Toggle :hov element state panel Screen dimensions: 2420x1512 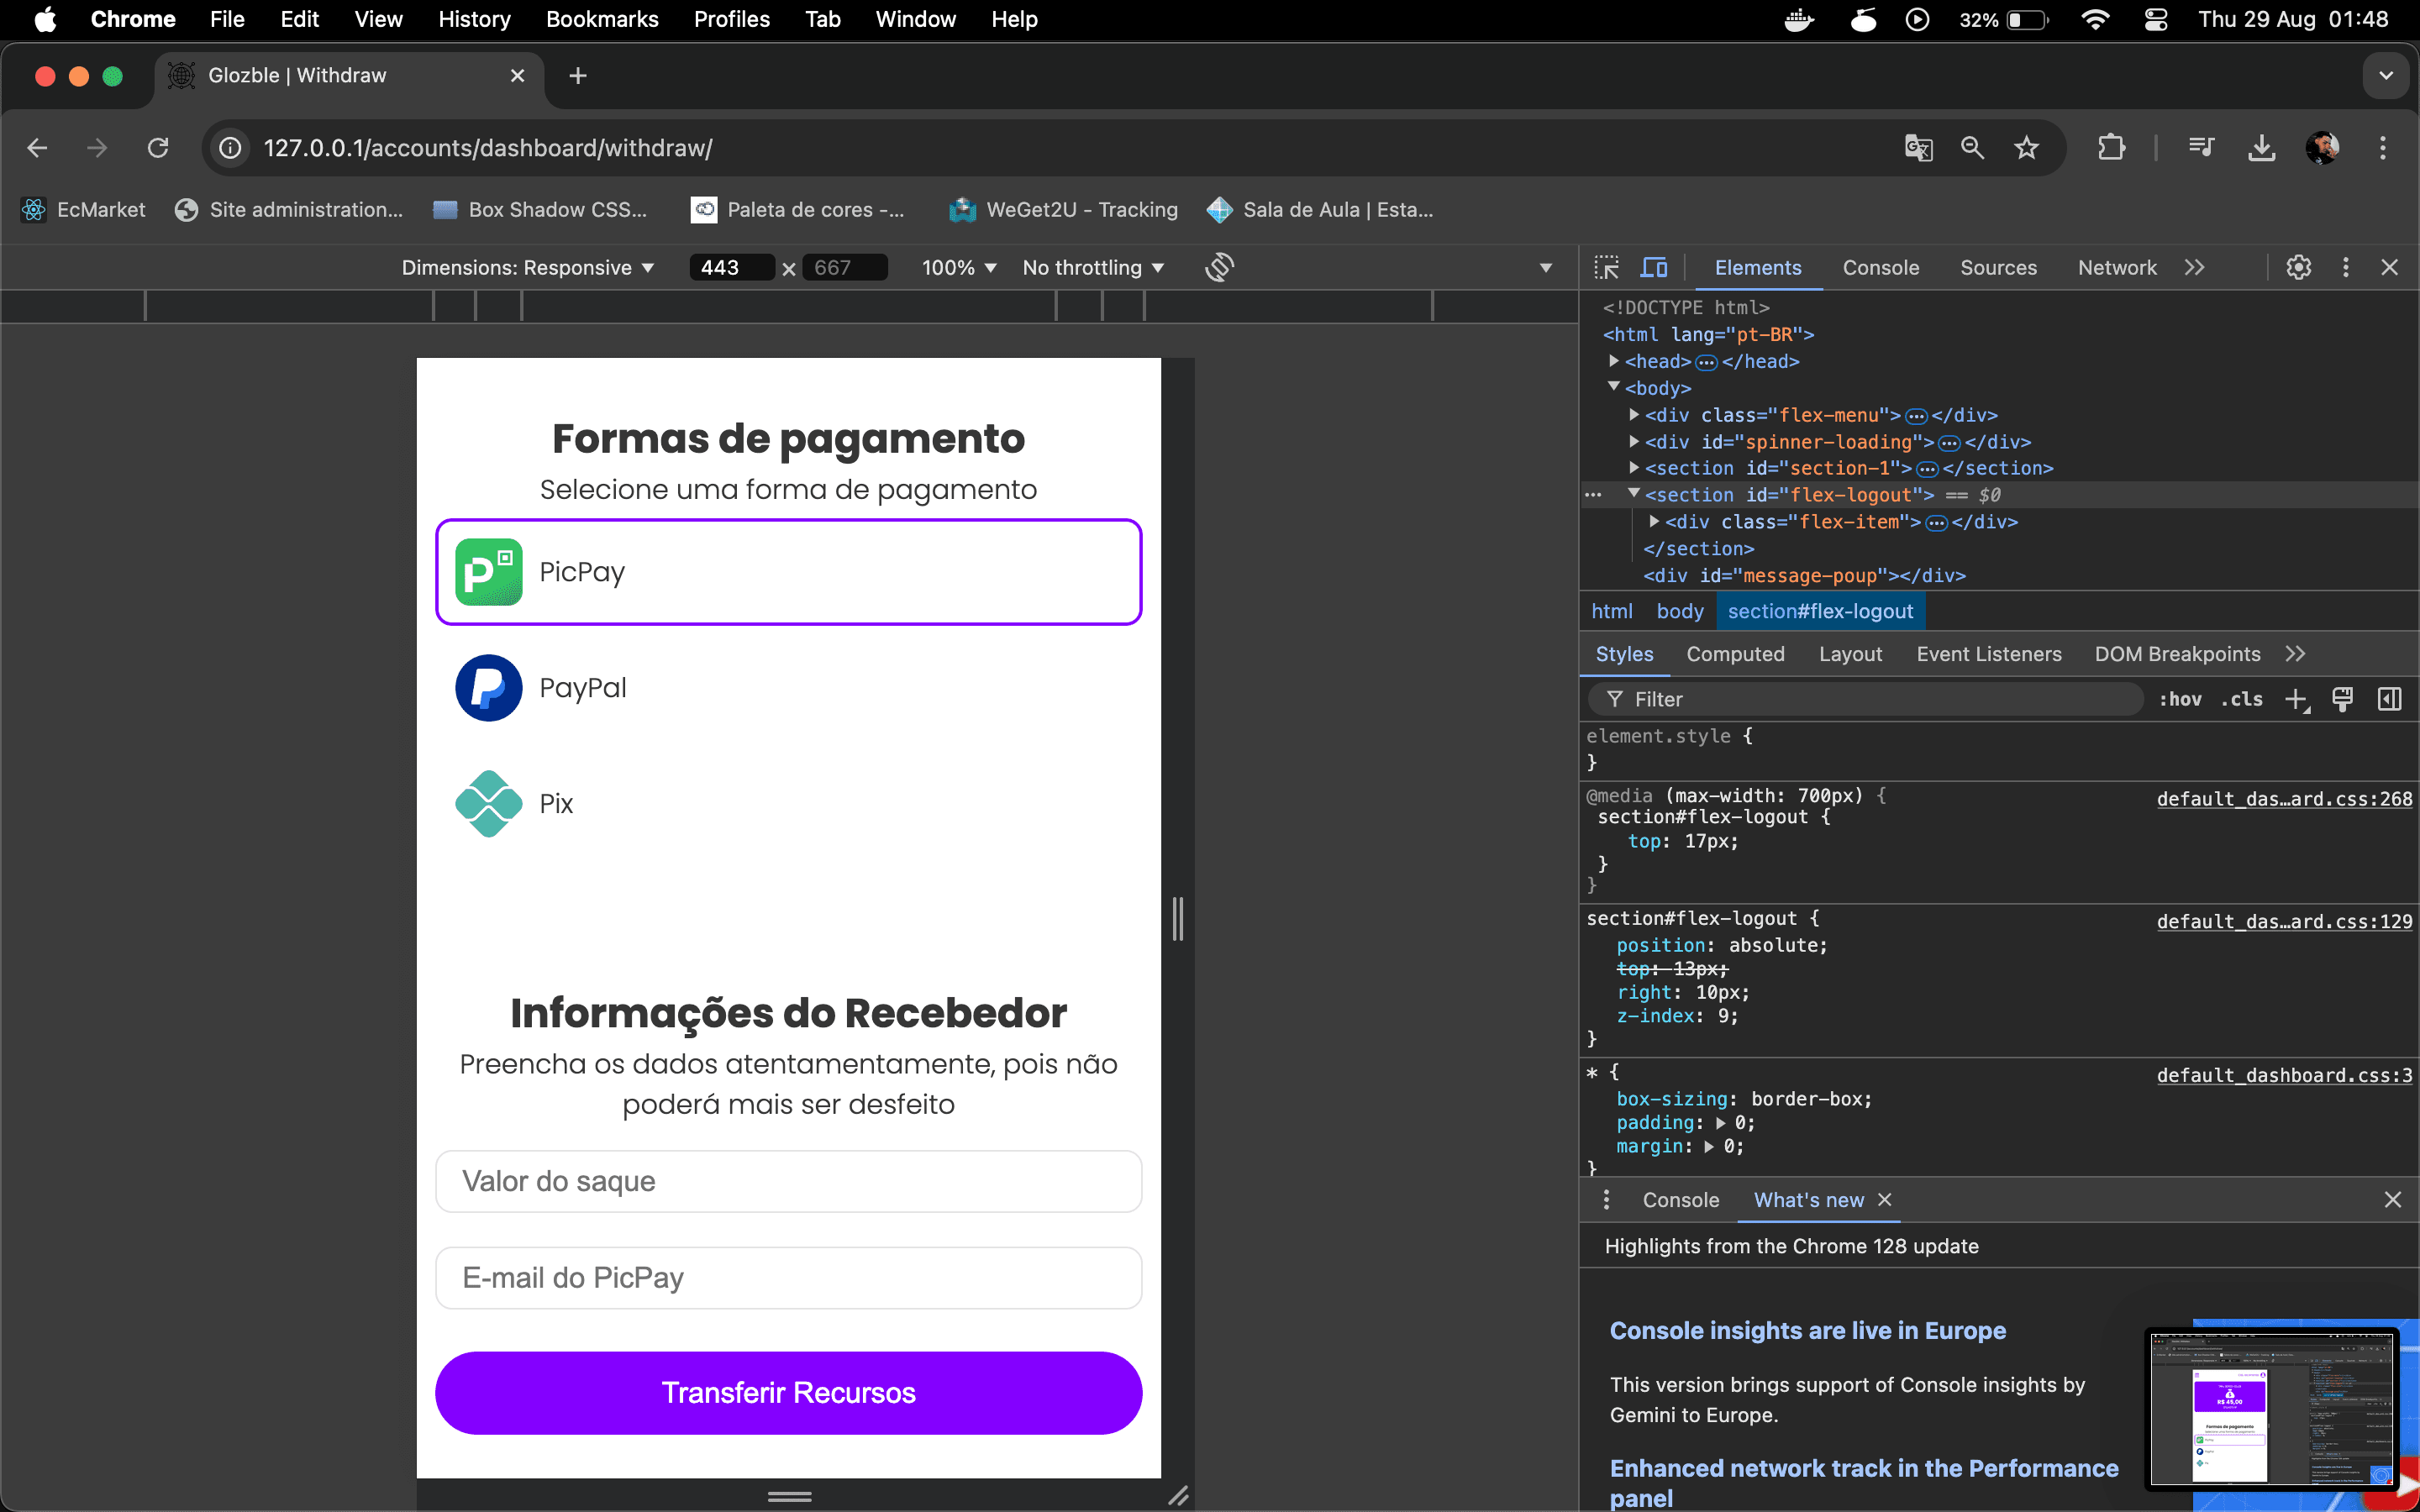pos(2180,700)
